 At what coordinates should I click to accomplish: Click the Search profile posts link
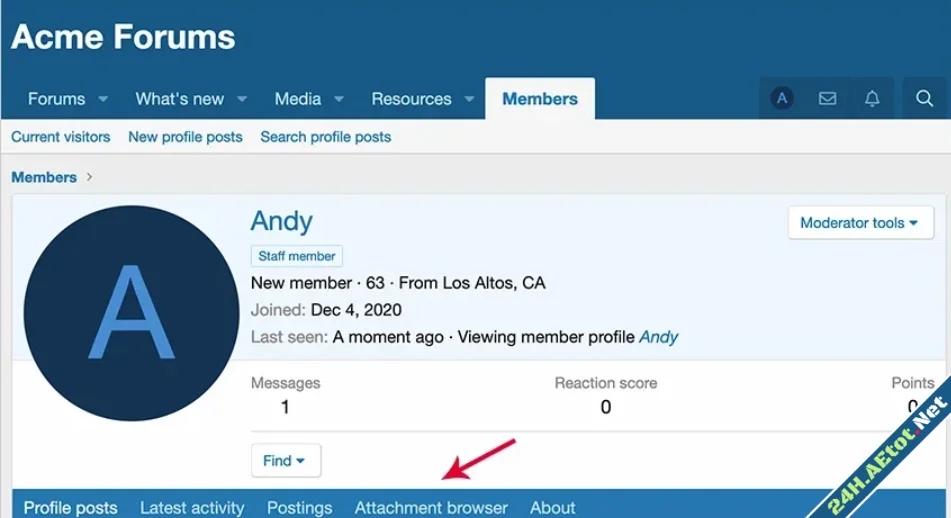325,137
